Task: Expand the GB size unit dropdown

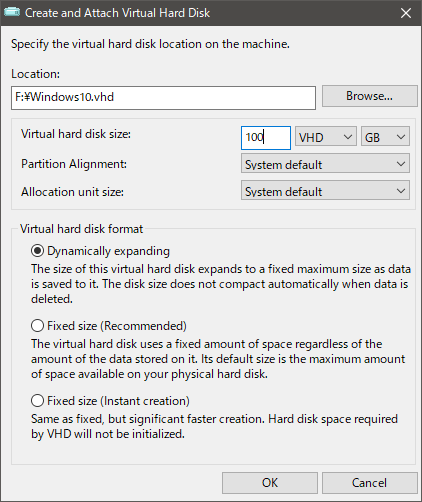Action: click(385, 137)
